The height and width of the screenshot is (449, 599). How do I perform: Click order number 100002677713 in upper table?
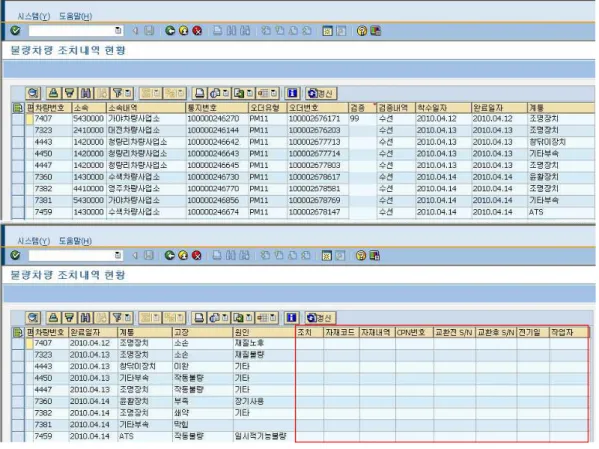pos(314,142)
